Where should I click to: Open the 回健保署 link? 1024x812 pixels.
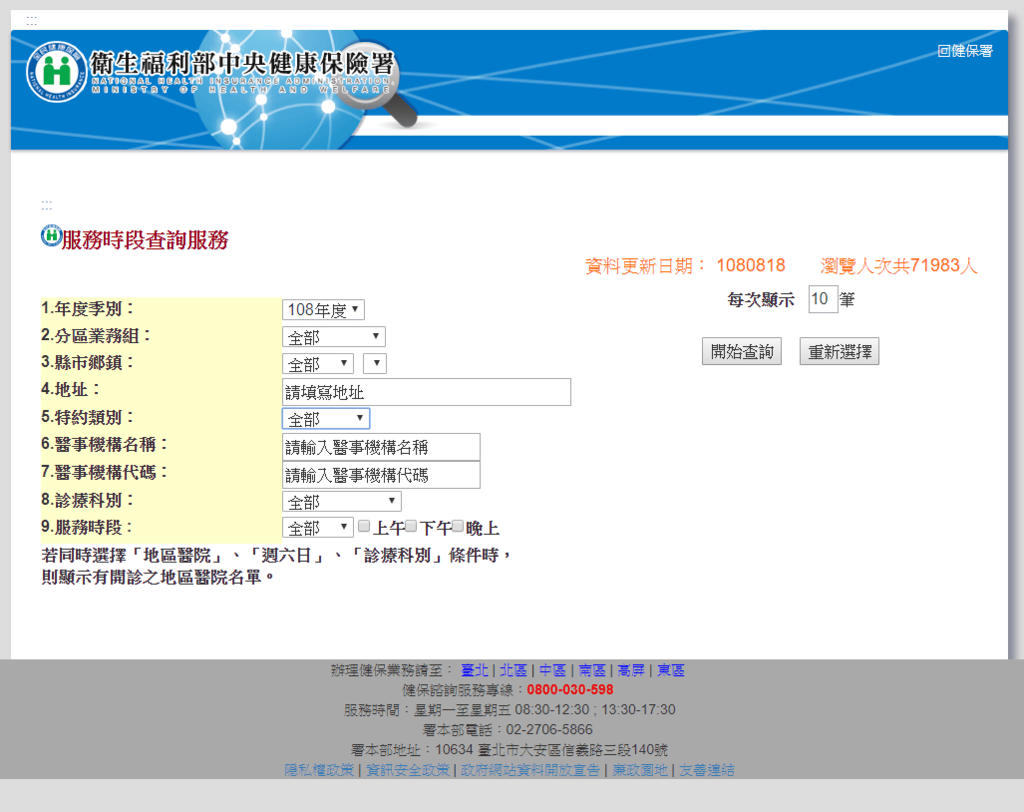pyautogui.click(x=965, y=51)
